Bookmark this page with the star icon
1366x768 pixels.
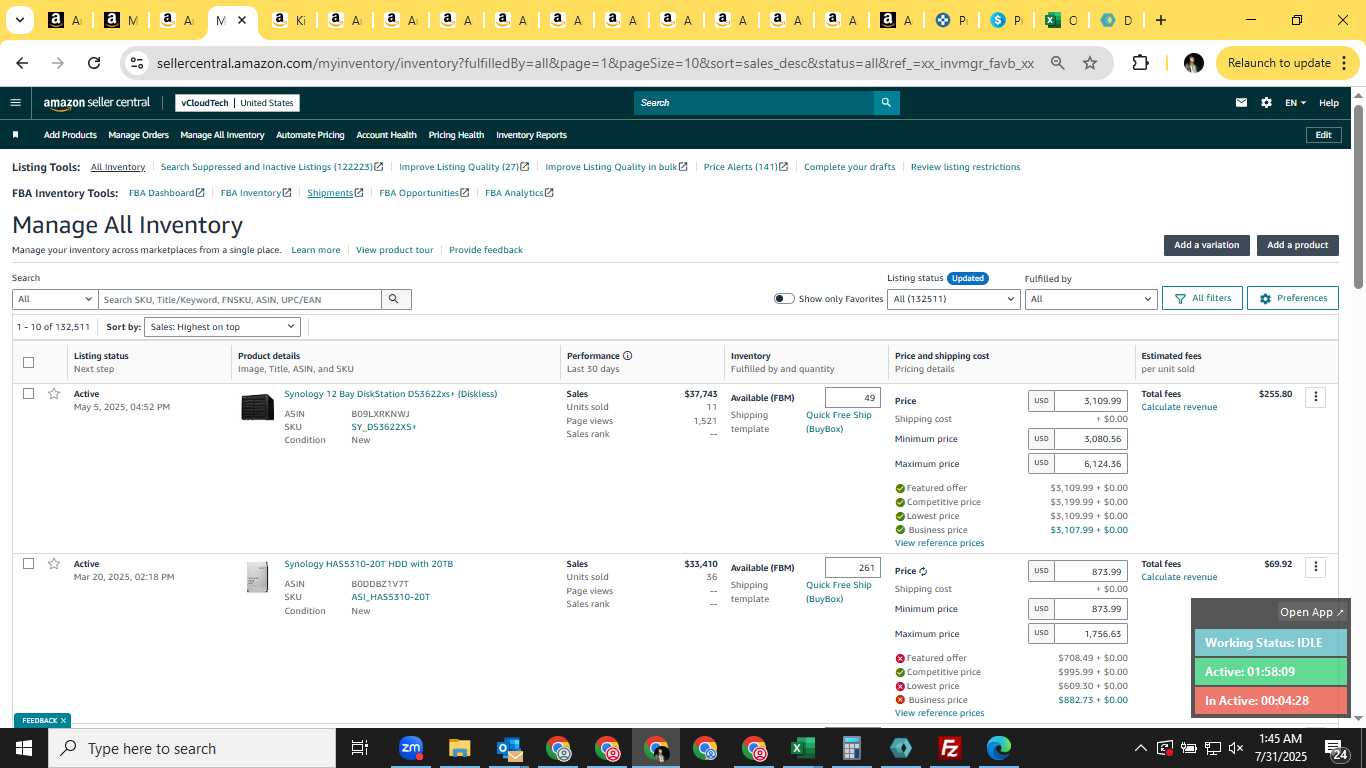[1090, 63]
